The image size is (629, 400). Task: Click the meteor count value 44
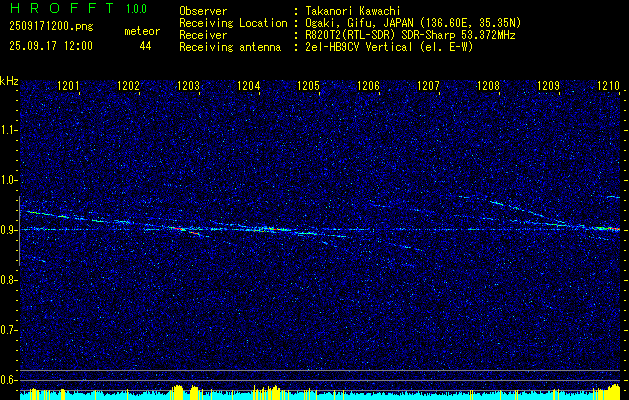pos(145,46)
